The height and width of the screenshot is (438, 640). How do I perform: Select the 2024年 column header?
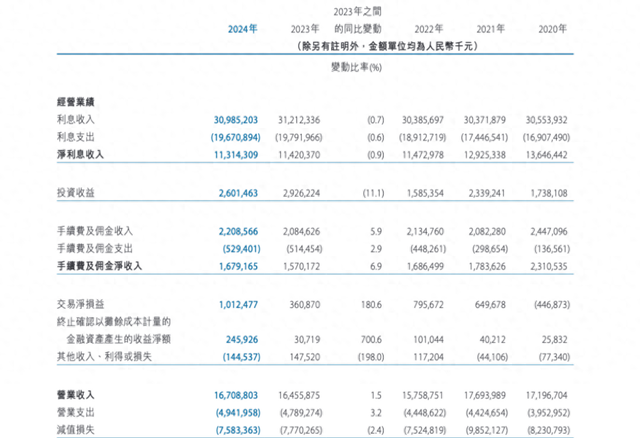pos(242,29)
